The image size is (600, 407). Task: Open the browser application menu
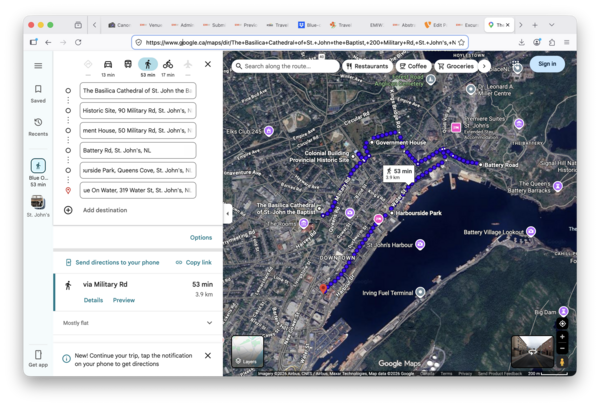tap(567, 42)
